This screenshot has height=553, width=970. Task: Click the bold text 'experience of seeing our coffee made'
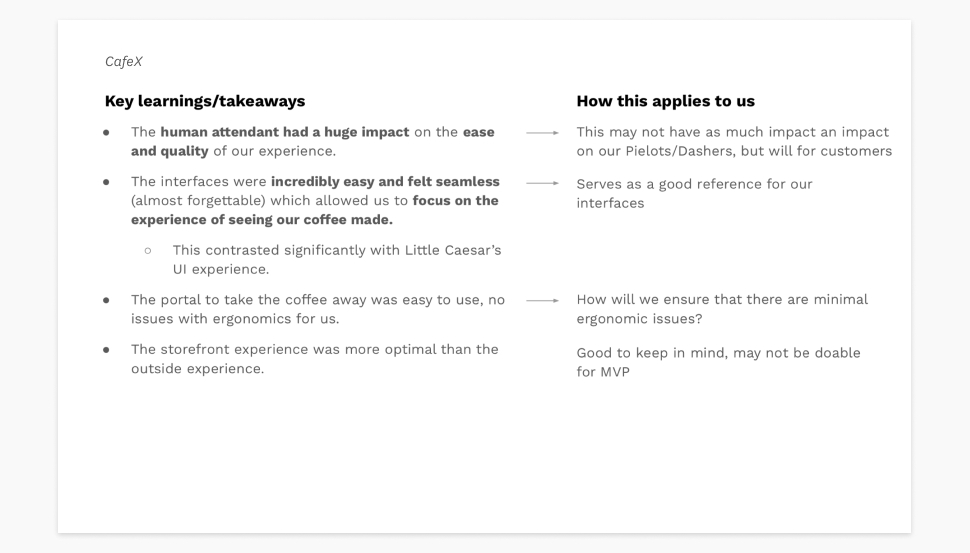262,220
